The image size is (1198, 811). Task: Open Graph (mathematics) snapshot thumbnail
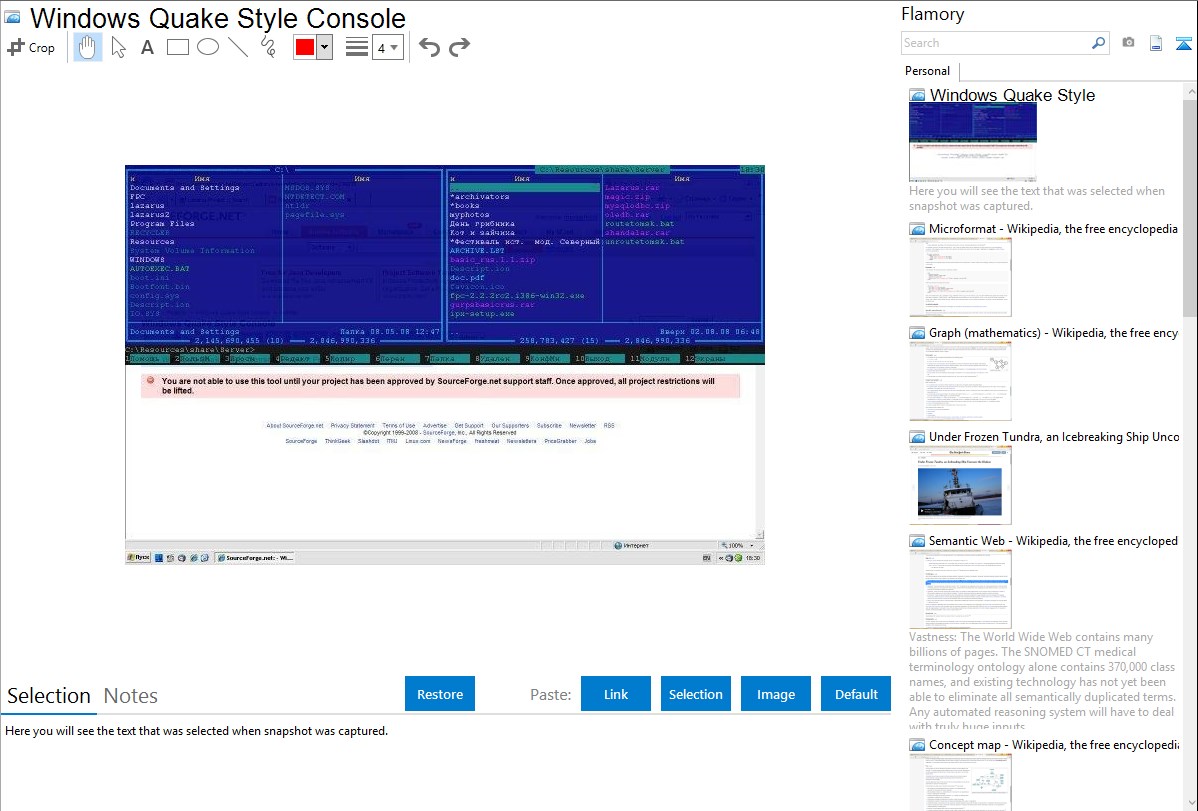point(960,381)
